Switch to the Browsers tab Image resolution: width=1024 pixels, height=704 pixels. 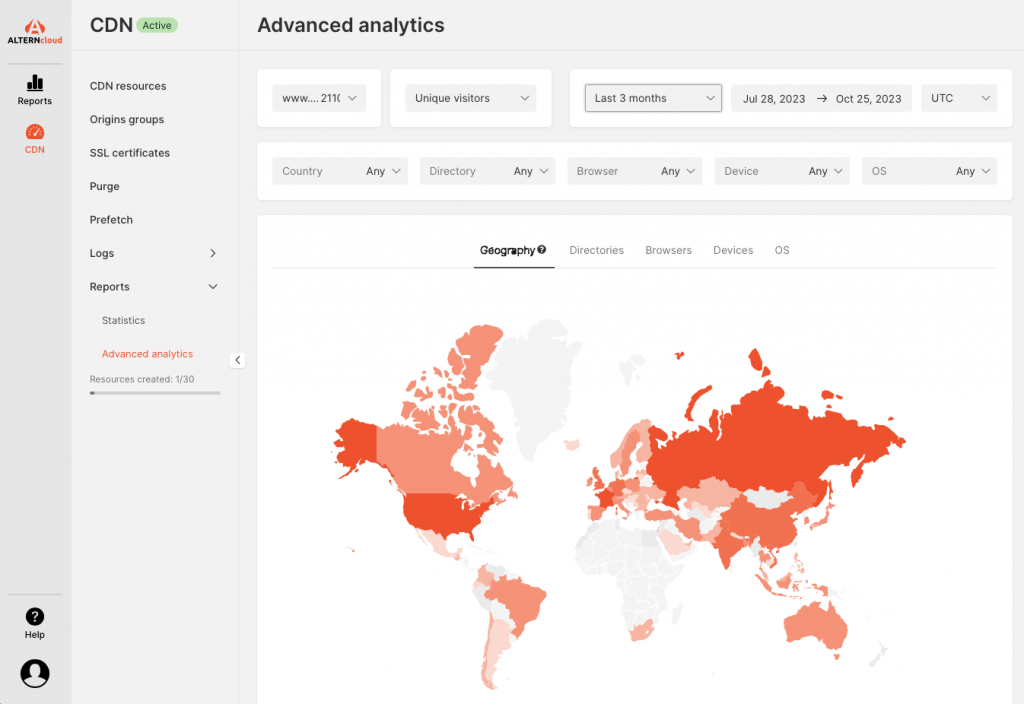668,250
